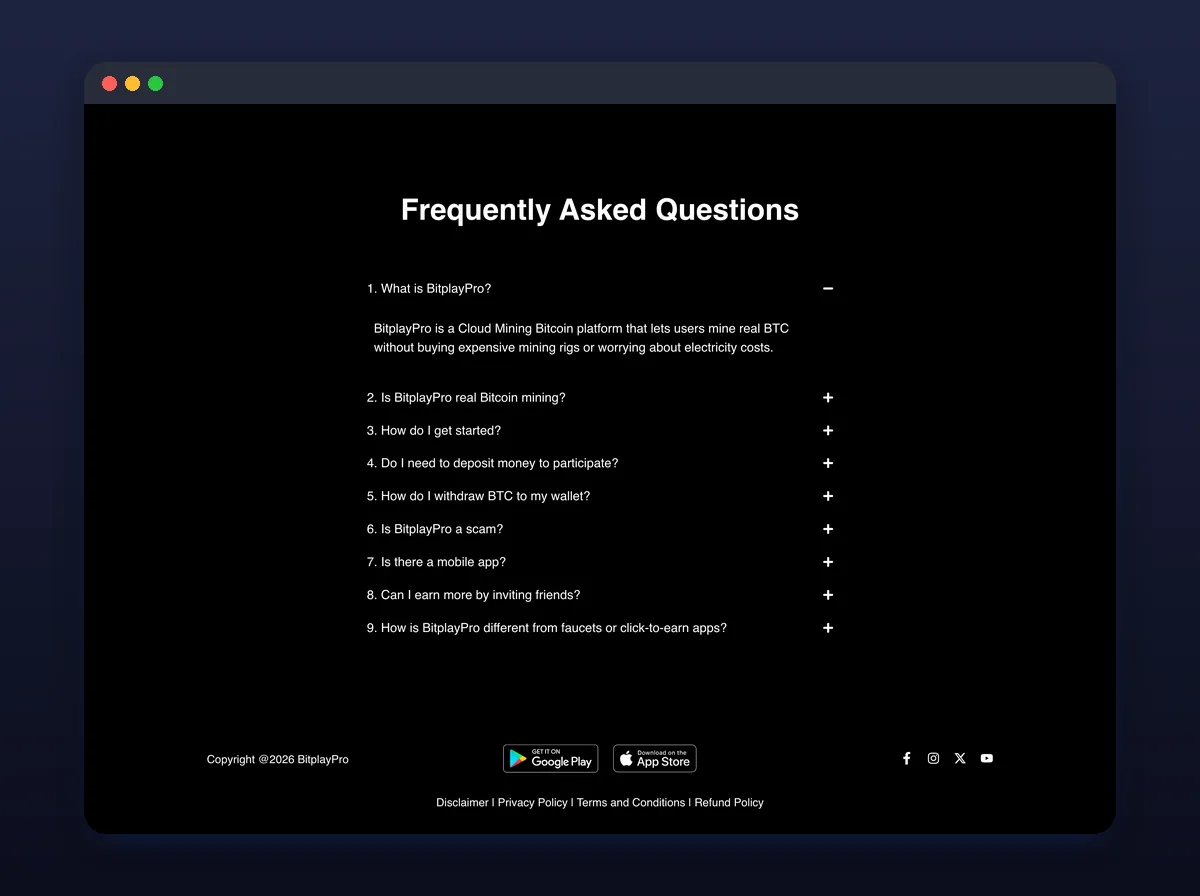The width and height of the screenshot is (1200, 896).
Task: Minimize the window with the yellow button
Action: click(x=133, y=84)
